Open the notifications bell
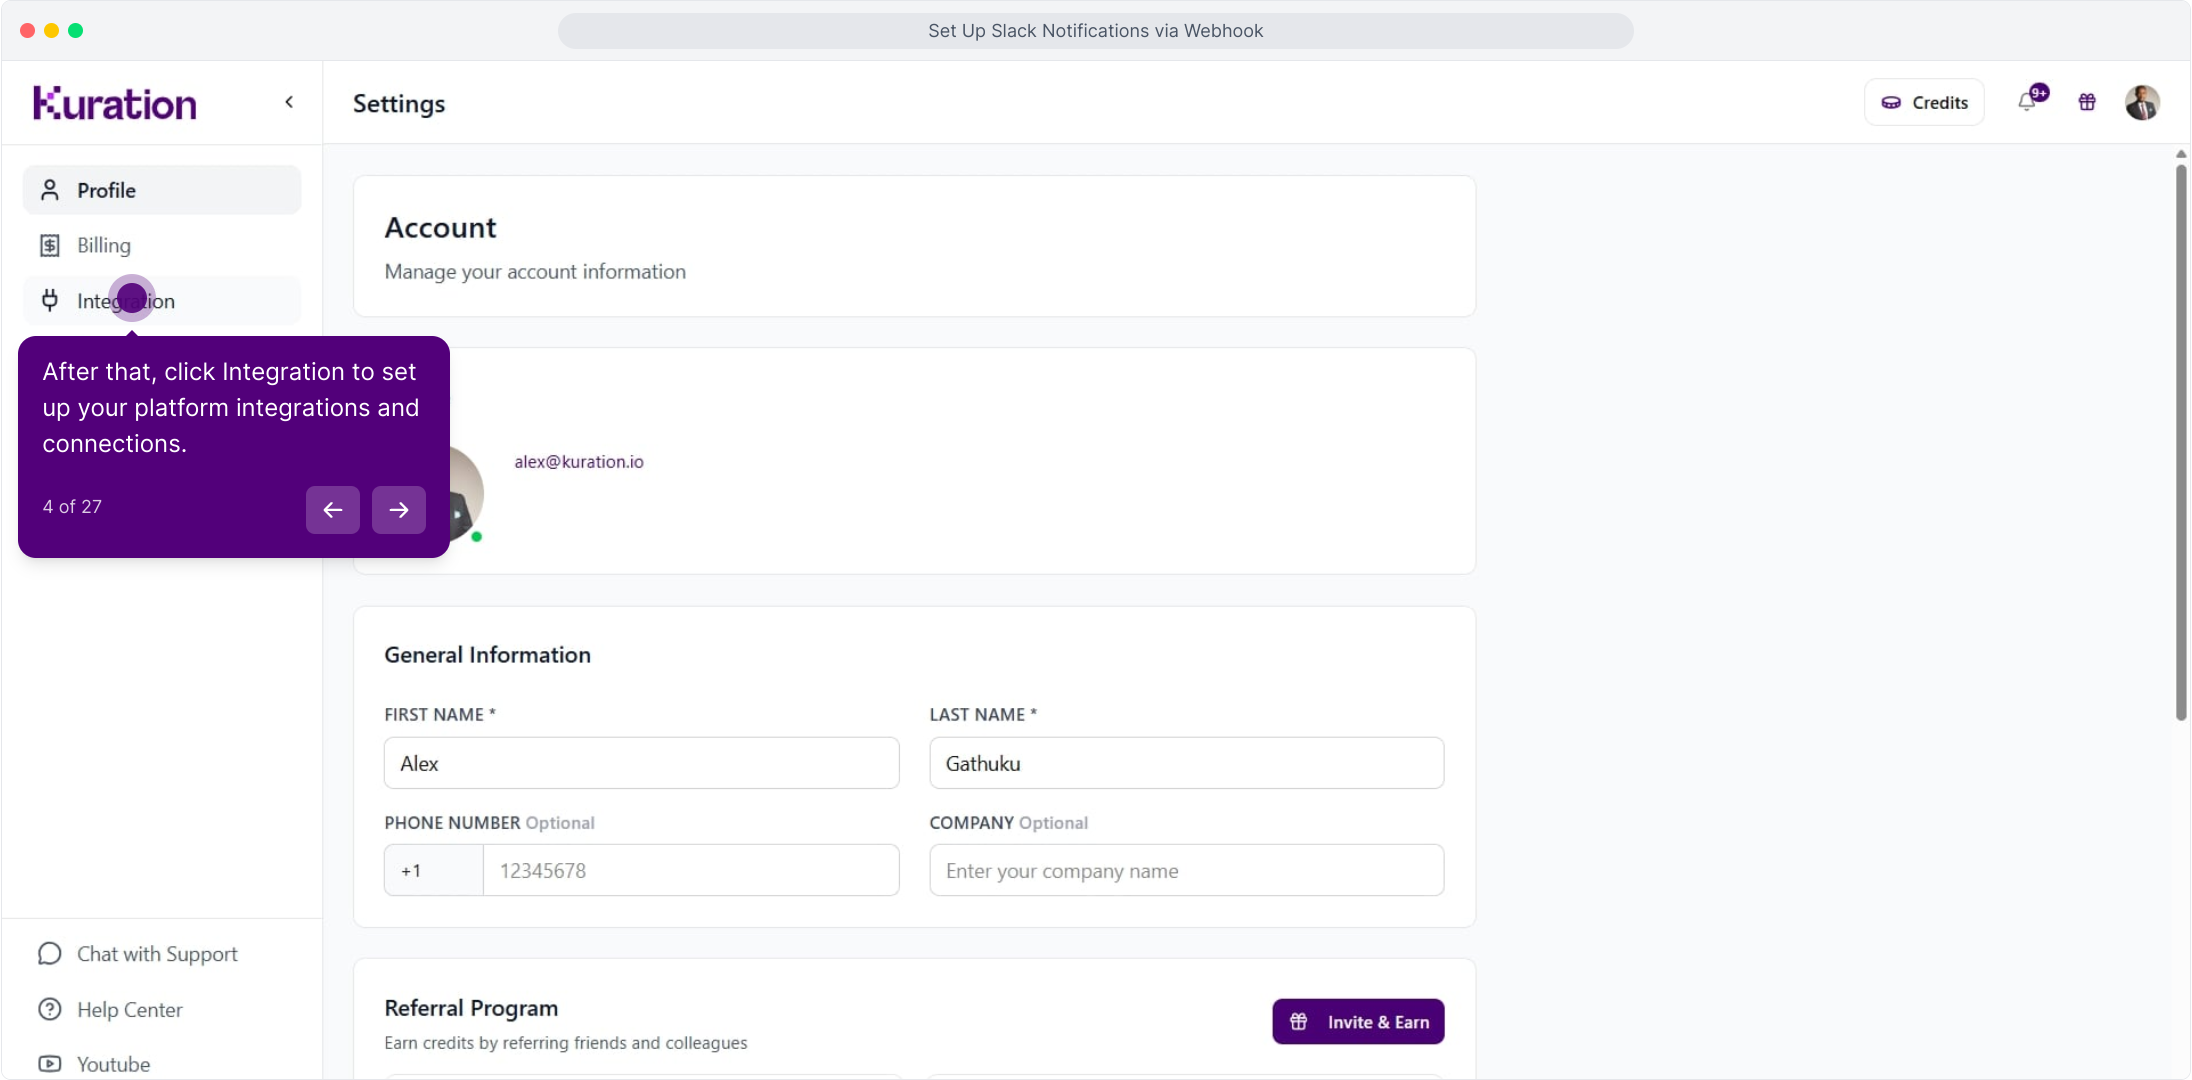The image size is (2192, 1080). click(x=2029, y=101)
